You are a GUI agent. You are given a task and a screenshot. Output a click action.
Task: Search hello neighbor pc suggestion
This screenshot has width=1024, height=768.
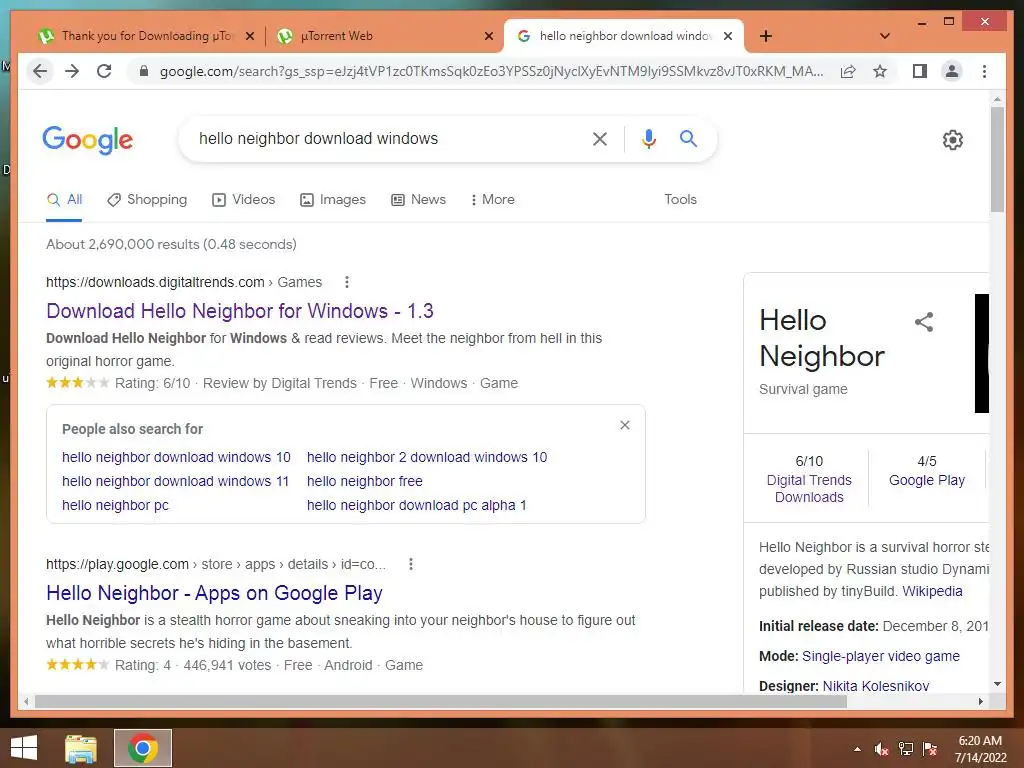tap(115, 505)
